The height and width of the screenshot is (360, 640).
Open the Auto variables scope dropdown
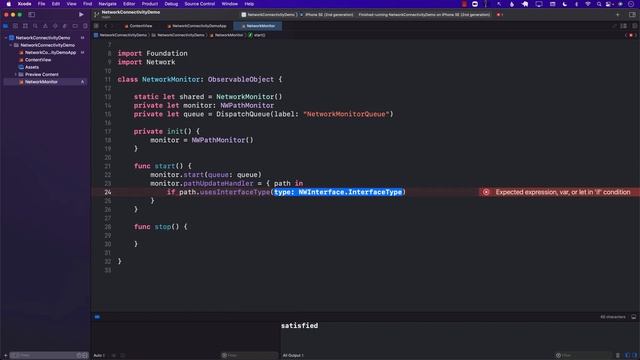point(99,355)
